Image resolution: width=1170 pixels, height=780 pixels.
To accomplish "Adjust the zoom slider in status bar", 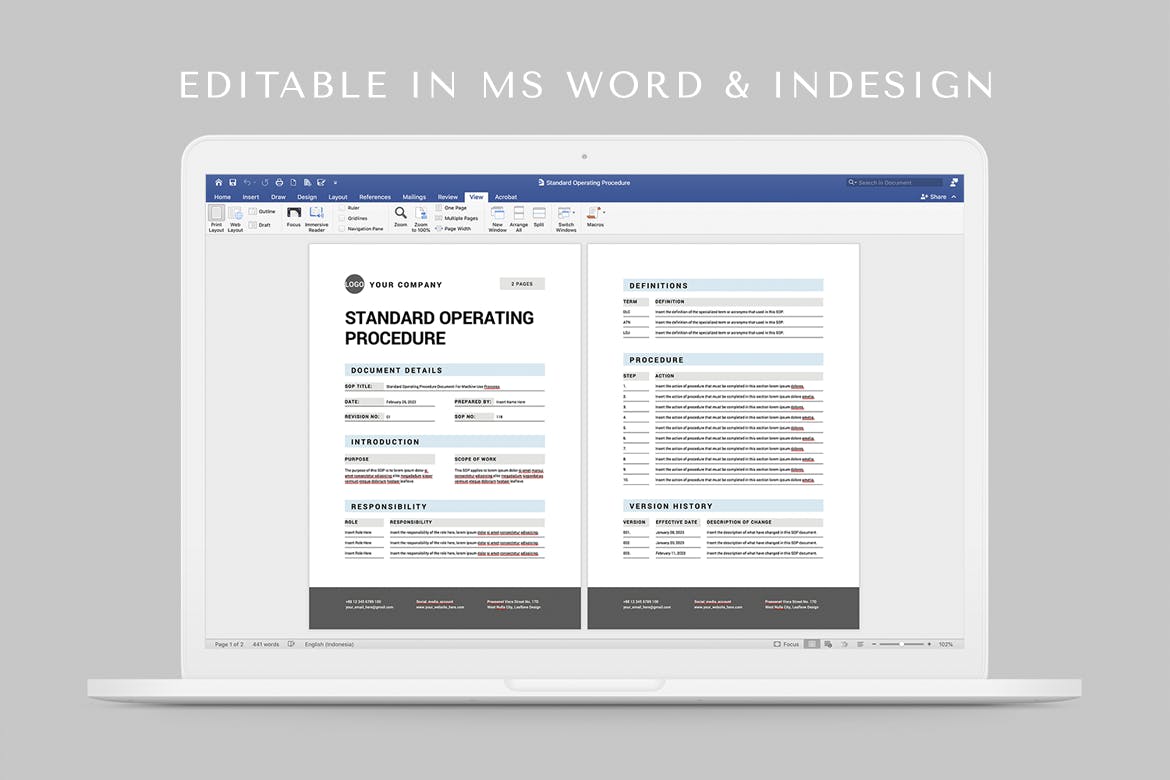I will click(x=901, y=644).
